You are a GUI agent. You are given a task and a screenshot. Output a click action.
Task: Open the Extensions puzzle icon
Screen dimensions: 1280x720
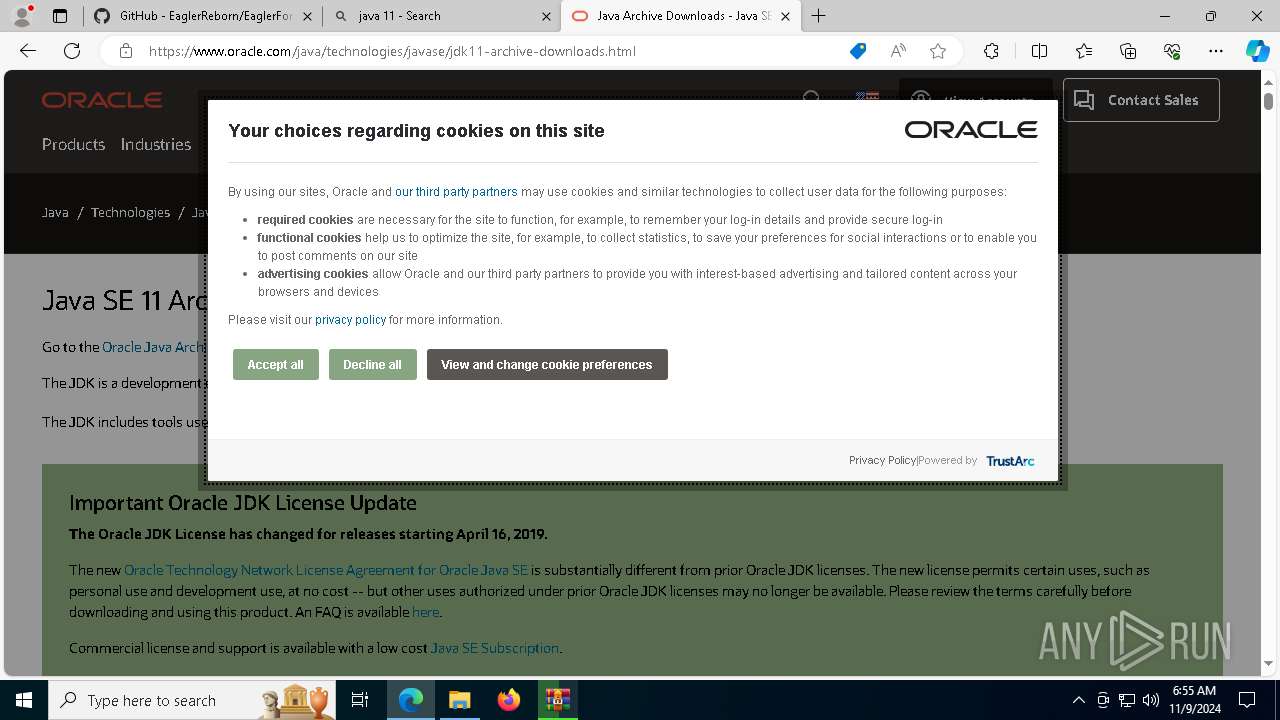click(991, 51)
